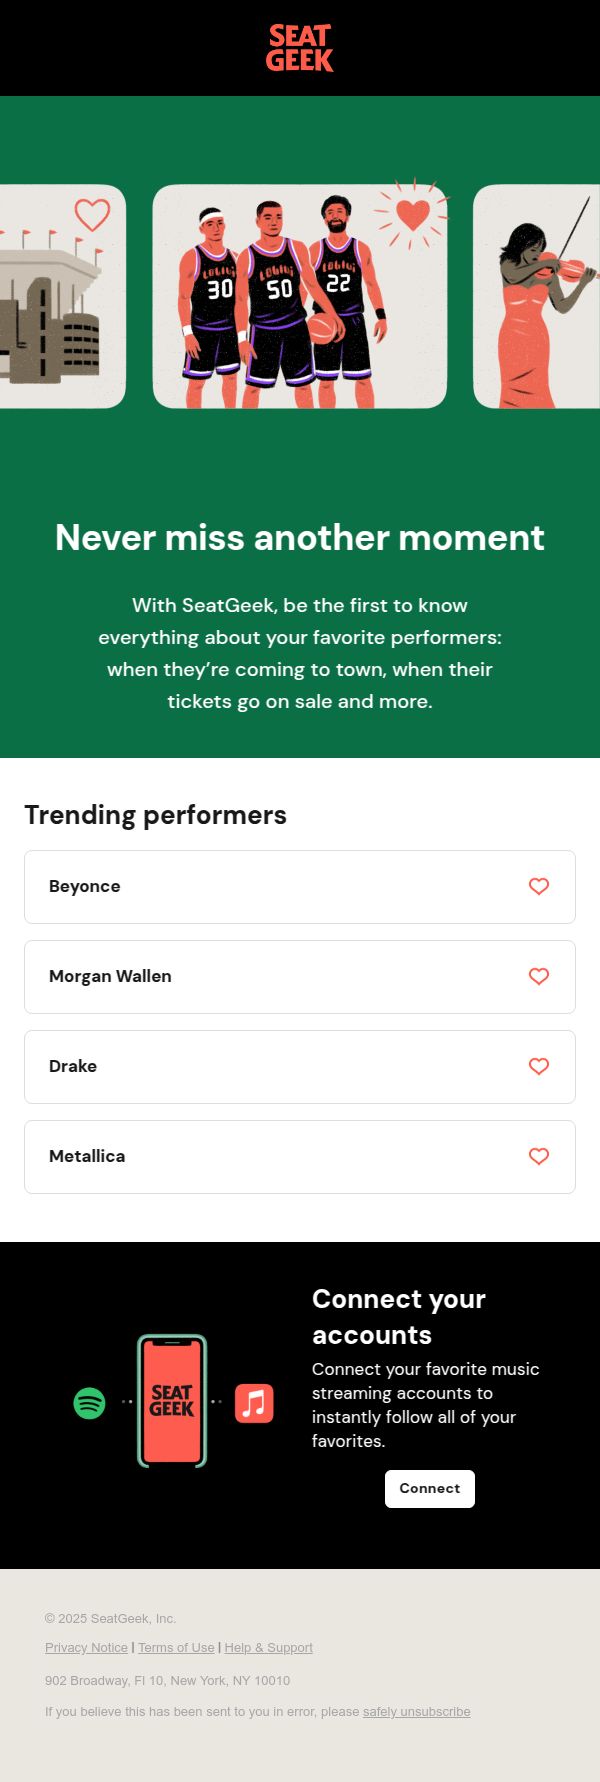Image resolution: width=600 pixels, height=1782 pixels.
Task: Click the SeatGeek logo in the header
Action: (300, 48)
